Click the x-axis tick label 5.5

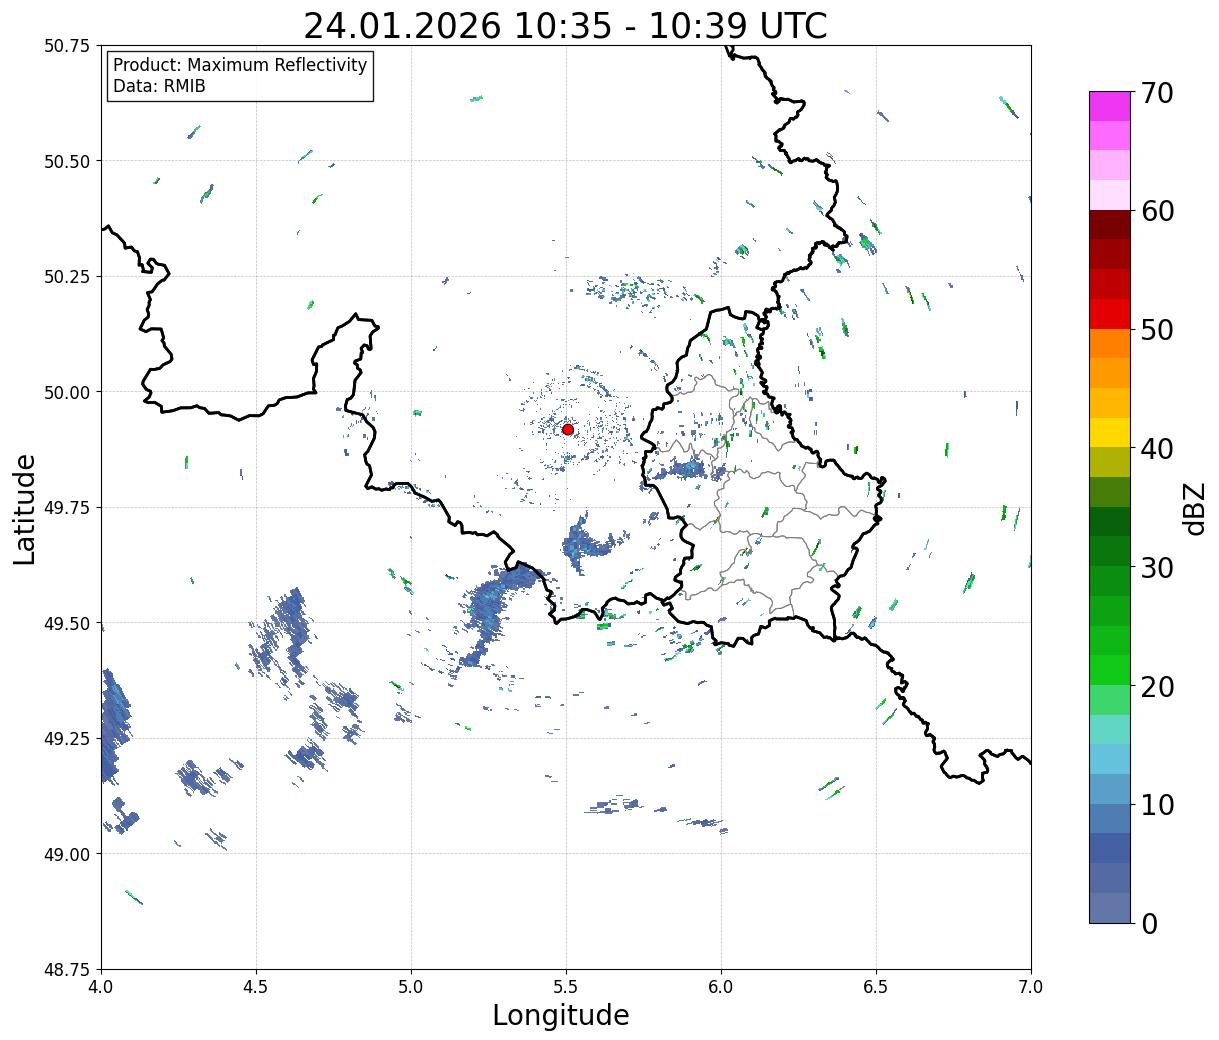(x=566, y=986)
